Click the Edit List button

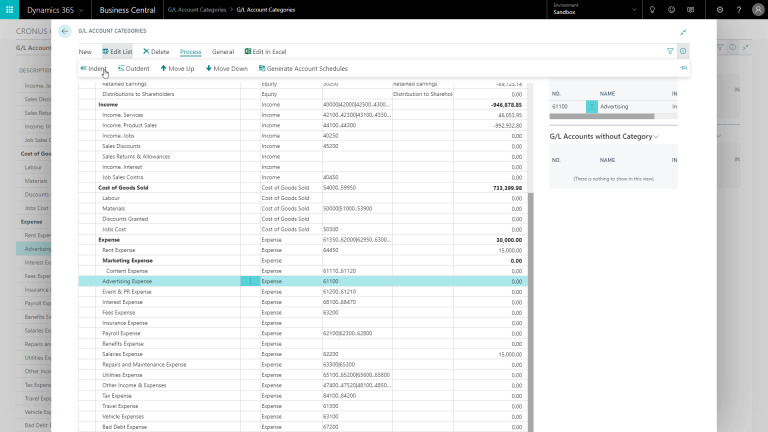point(117,51)
